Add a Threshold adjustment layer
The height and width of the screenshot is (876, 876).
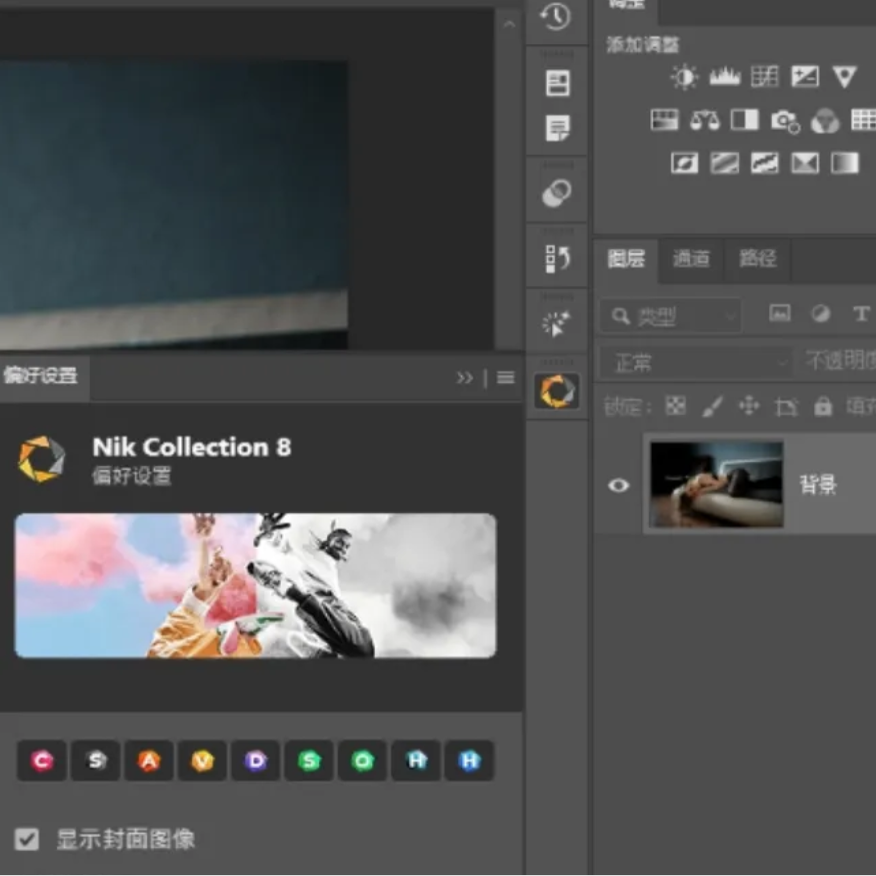coord(764,163)
